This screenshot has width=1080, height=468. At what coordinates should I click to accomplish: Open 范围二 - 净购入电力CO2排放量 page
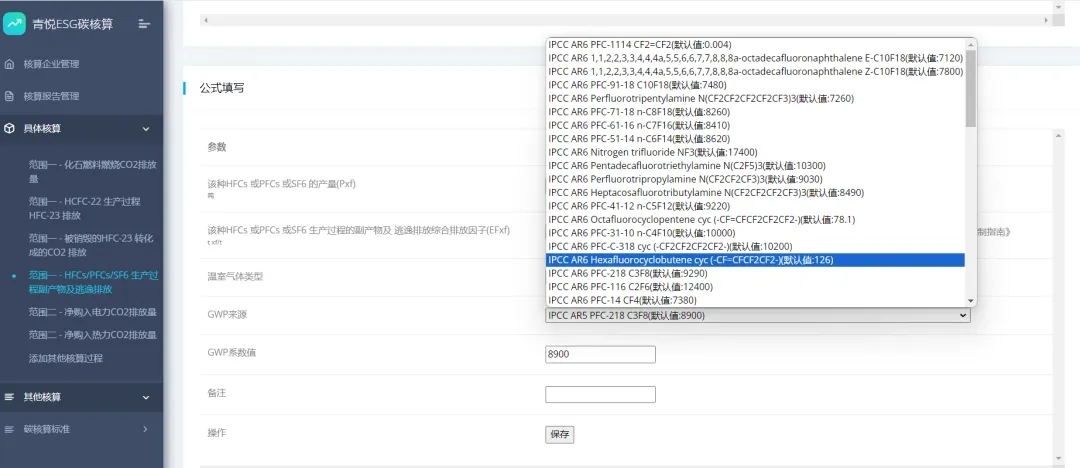pos(92,312)
